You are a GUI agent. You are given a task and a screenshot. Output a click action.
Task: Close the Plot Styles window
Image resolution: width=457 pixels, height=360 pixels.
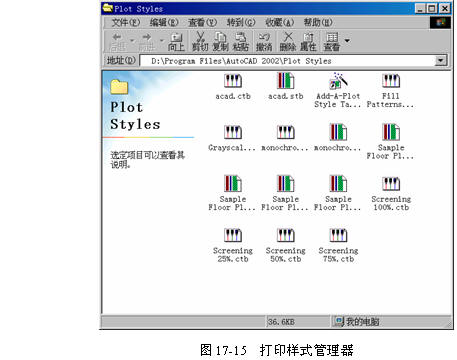tap(445, 8)
